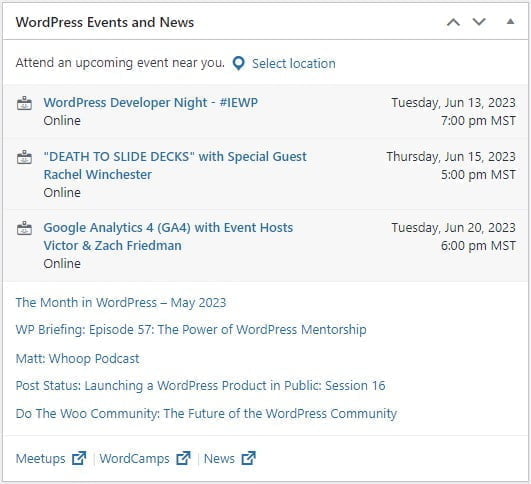
Task: Click the WordPress Developer Night meetup icon
Action: click(x=24, y=103)
